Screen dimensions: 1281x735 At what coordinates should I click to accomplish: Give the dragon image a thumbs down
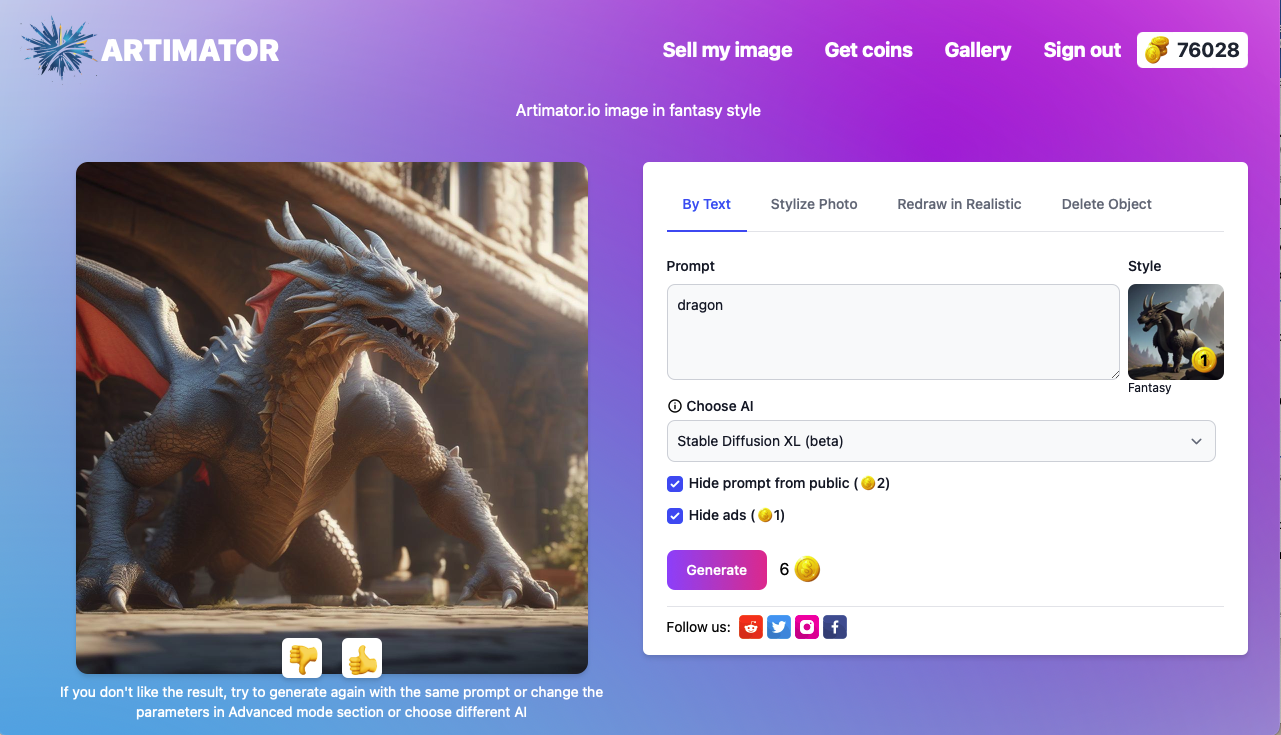pyautogui.click(x=302, y=657)
